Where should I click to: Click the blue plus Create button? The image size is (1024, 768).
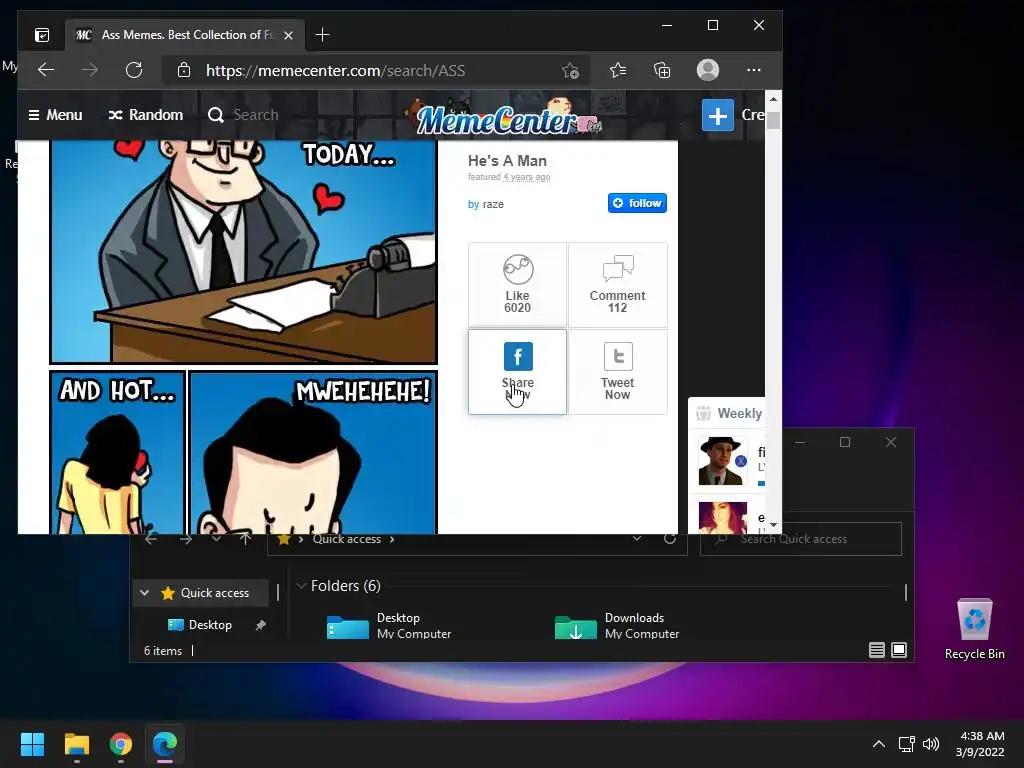pos(718,116)
